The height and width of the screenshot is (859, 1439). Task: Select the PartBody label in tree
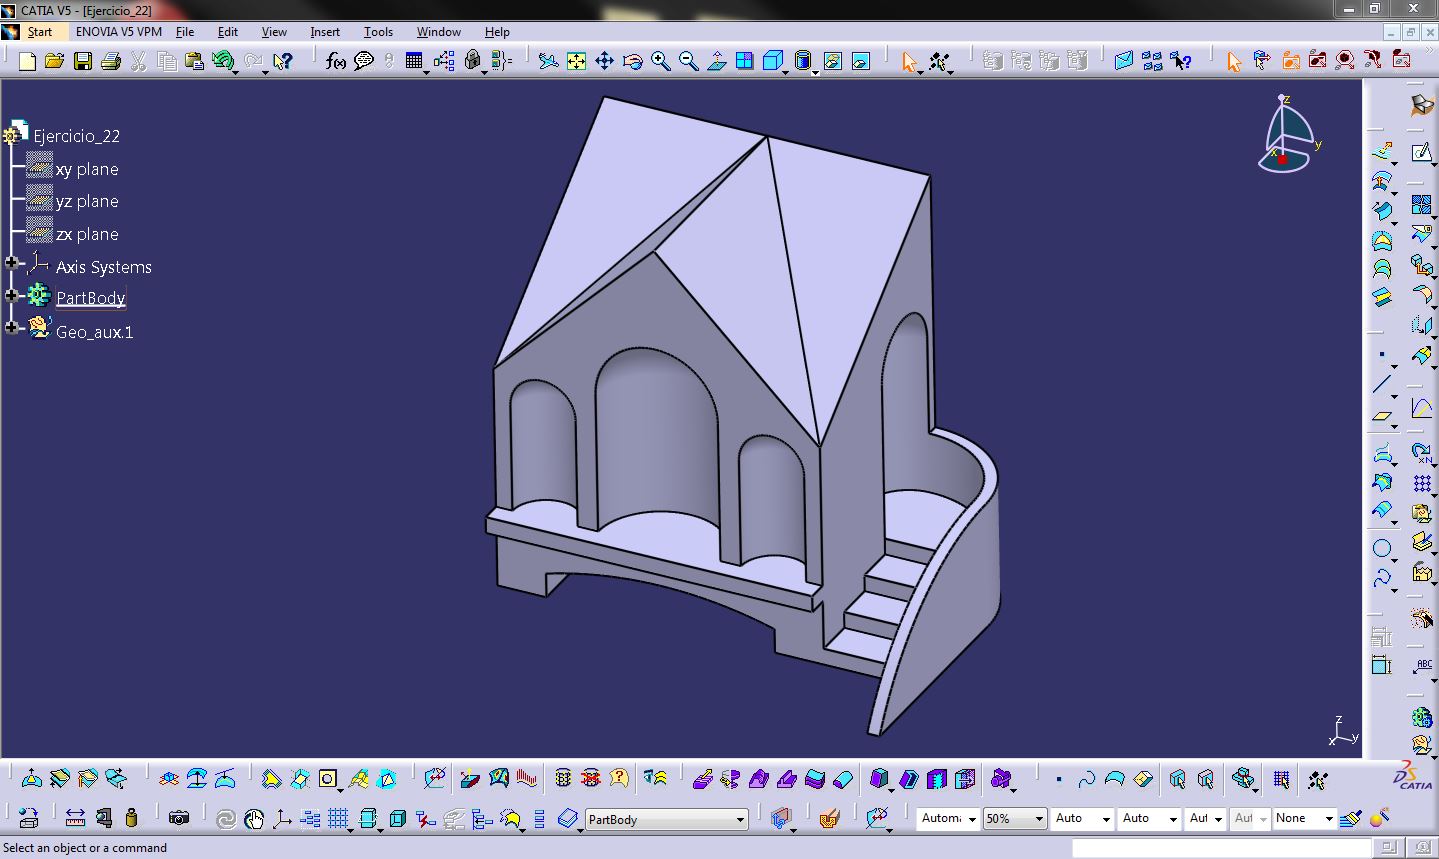click(91, 298)
